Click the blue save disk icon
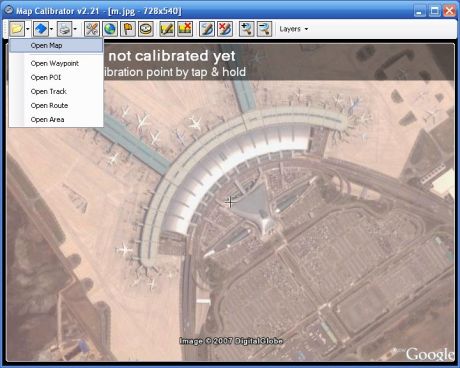This screenshot has height=368, width=460. point(41,29)
